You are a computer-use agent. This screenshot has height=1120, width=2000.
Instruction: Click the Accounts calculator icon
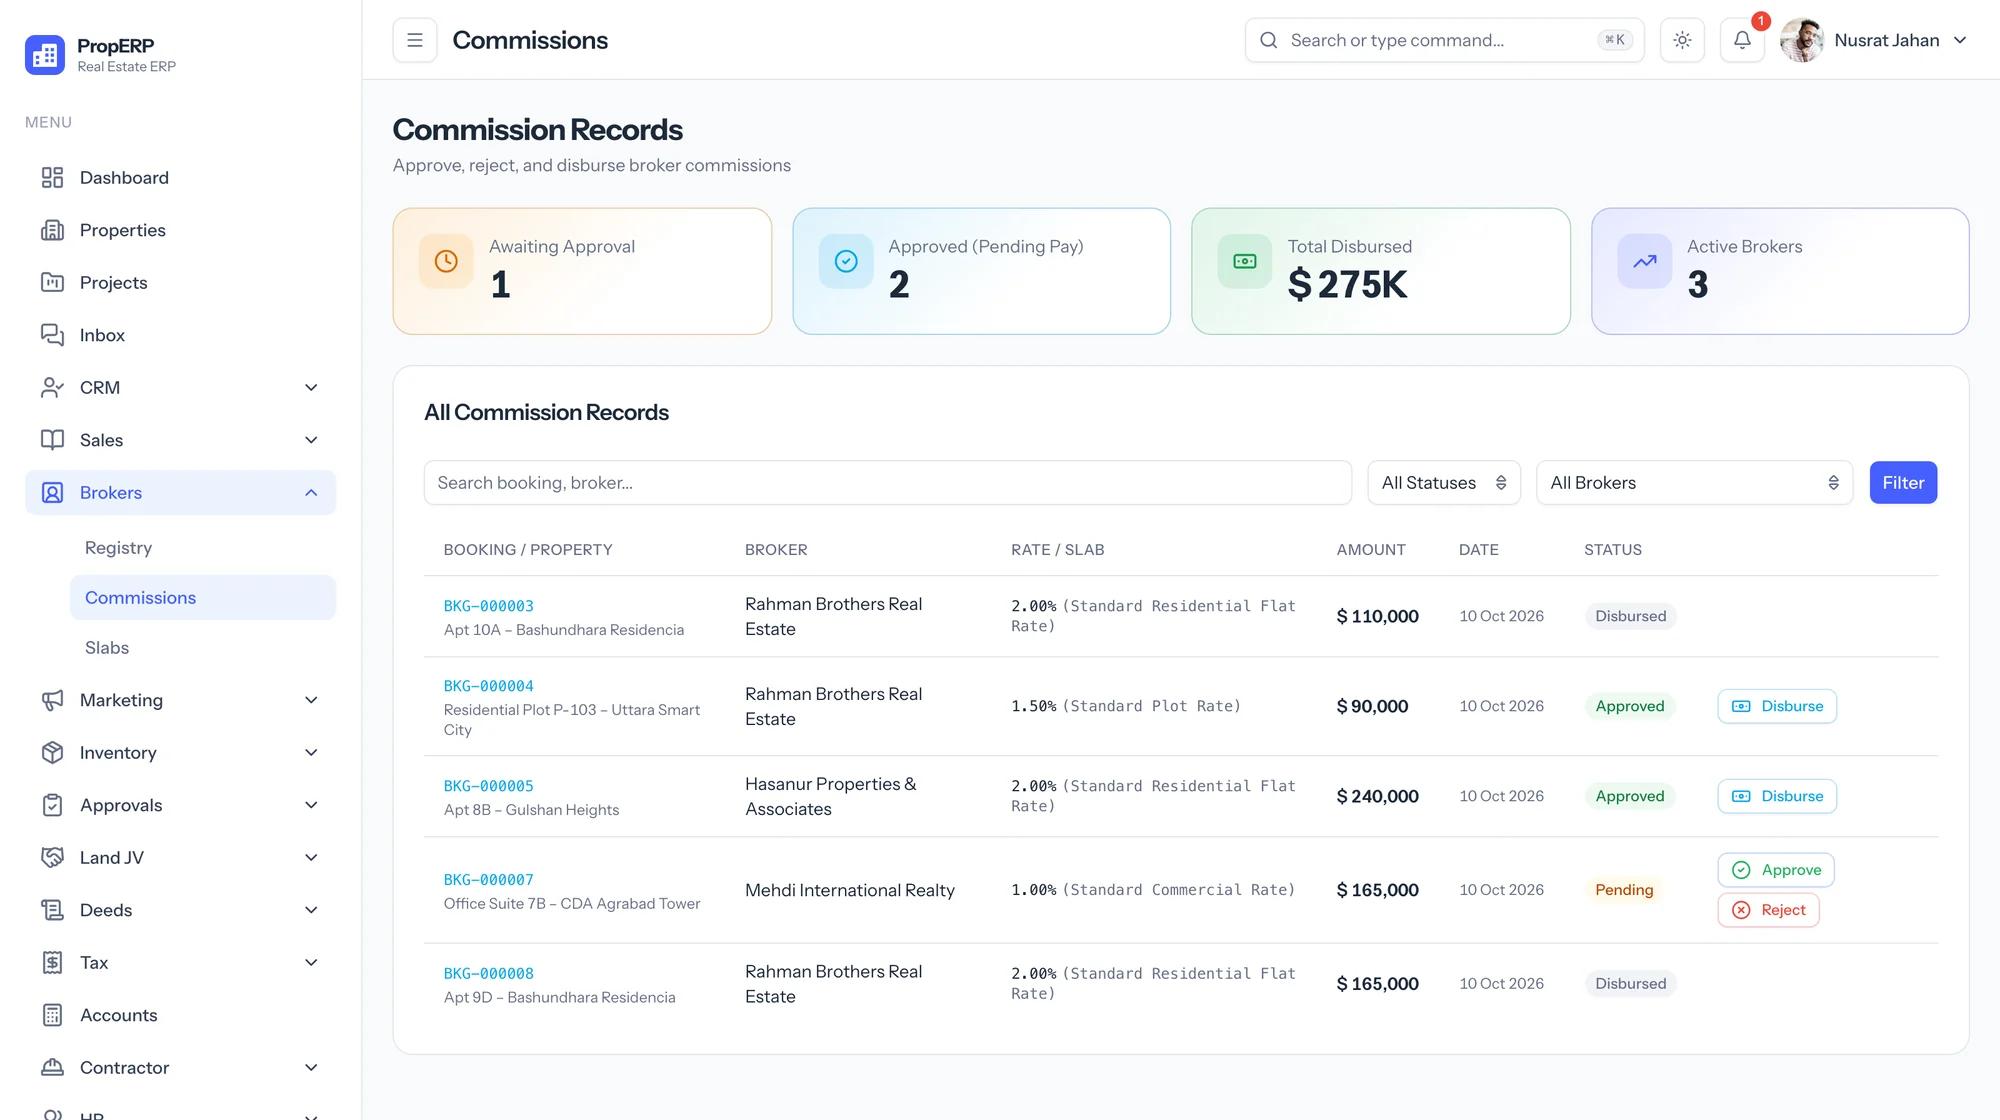[52, 1015]
